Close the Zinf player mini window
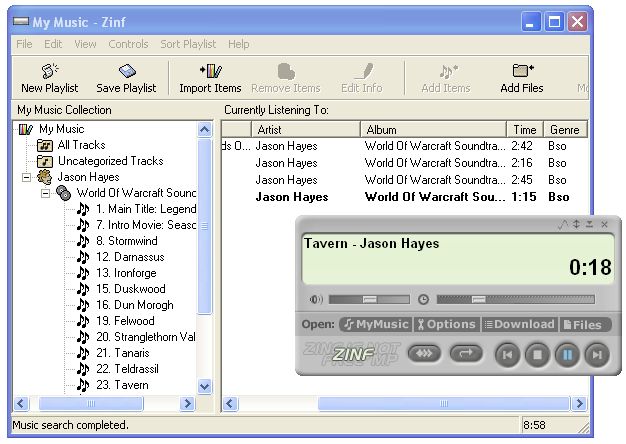 click(604, 225)
